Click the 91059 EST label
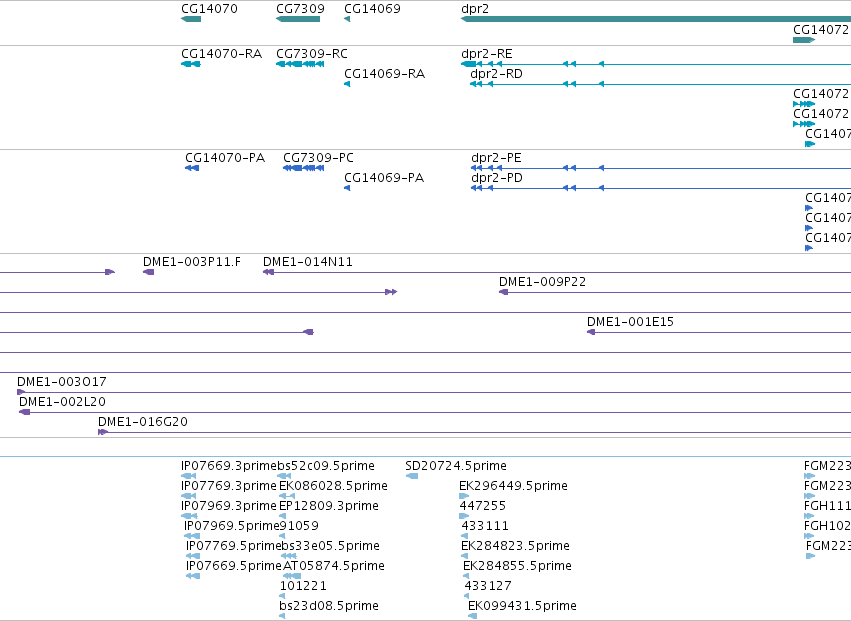This screenshot has height=621, width=851. tap(299, 527)
